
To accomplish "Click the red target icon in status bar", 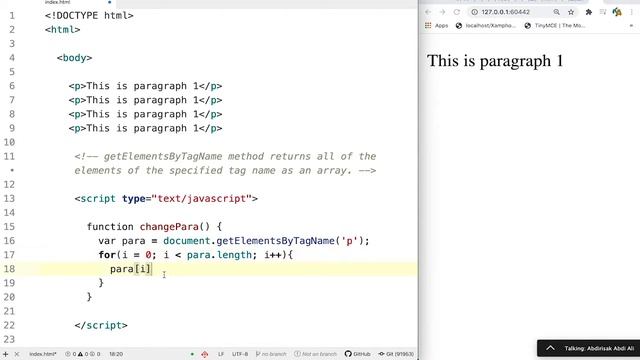I will (205, 354).
